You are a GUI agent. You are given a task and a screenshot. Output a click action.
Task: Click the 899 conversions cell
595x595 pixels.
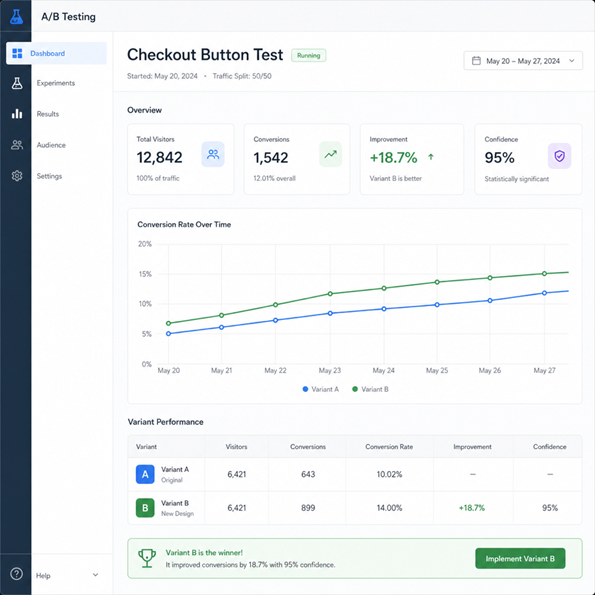coord(308,508)
